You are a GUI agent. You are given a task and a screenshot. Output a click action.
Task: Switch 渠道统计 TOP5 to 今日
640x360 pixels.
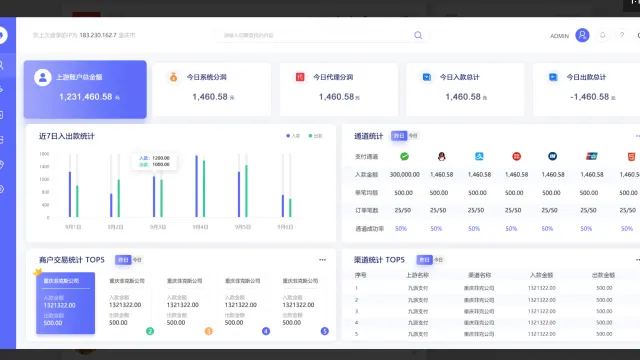[438, 260]
